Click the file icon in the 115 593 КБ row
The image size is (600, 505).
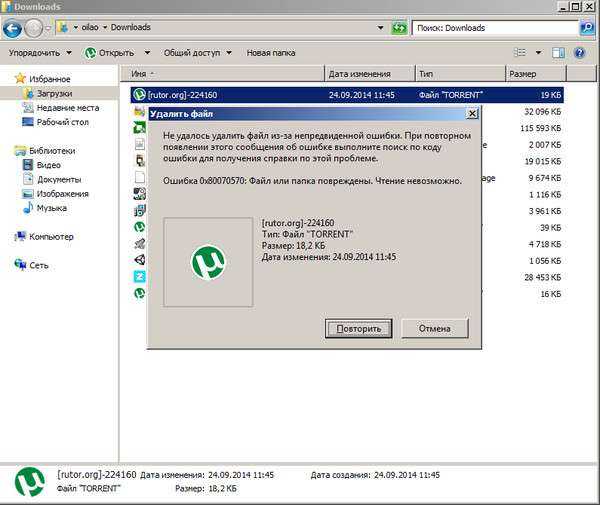[139, 128]
